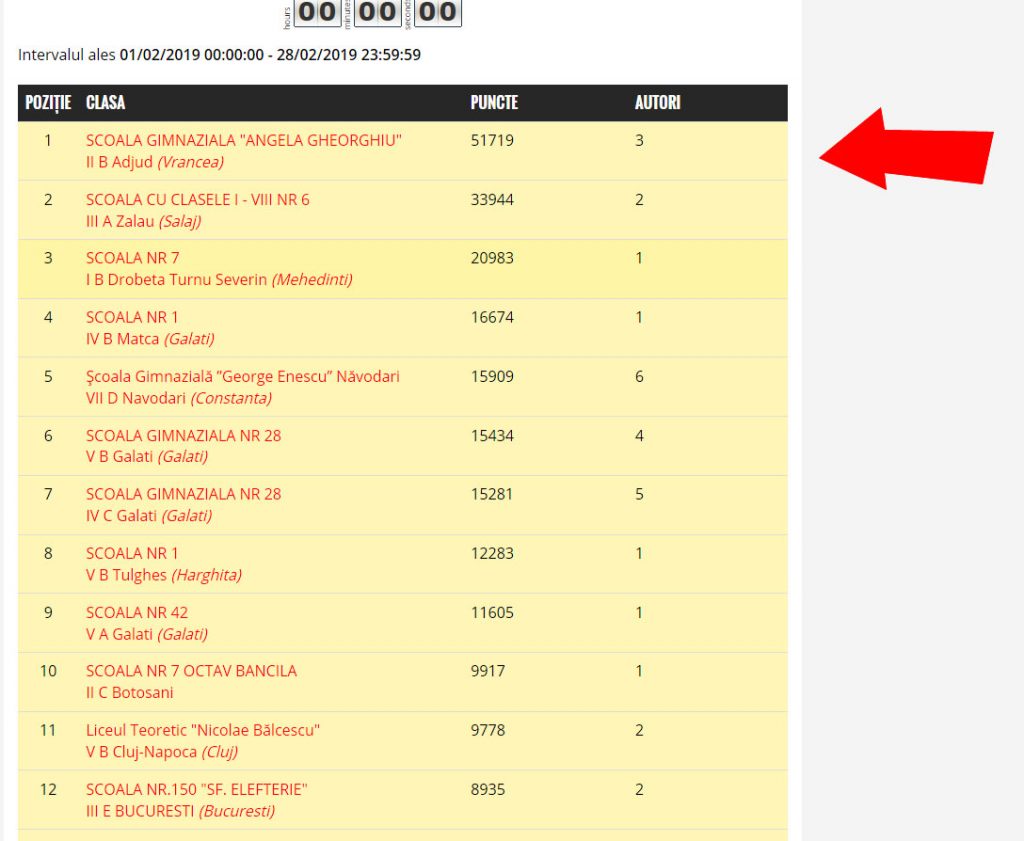Open SCOALA NR 1 IV B Matca link

pyautogui.click(x=150, y=328)
